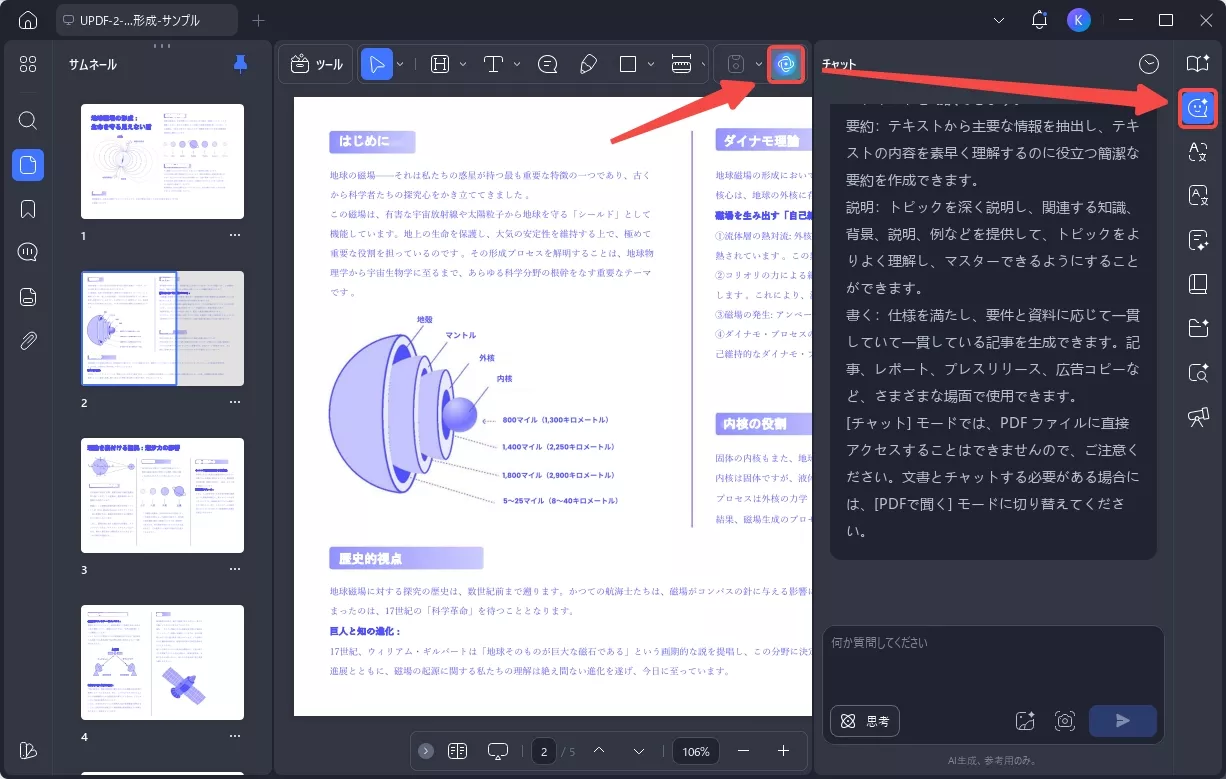This screenshot has height=779, width=1226.
Task: Send the chat message with the send button
Action: (1122, 720)
